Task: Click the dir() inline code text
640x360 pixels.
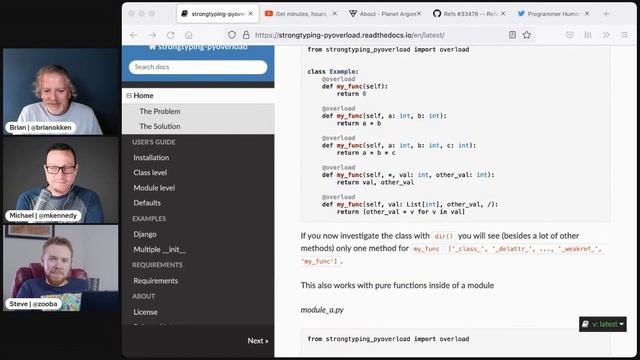Action: (x=444, y=236)
